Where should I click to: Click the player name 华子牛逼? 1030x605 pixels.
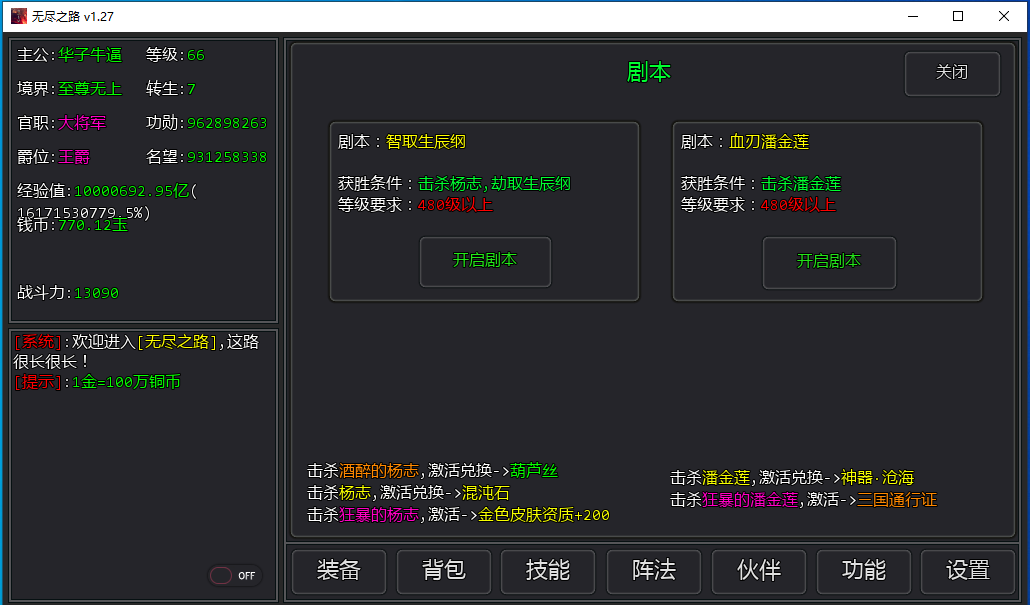[90, 55]
